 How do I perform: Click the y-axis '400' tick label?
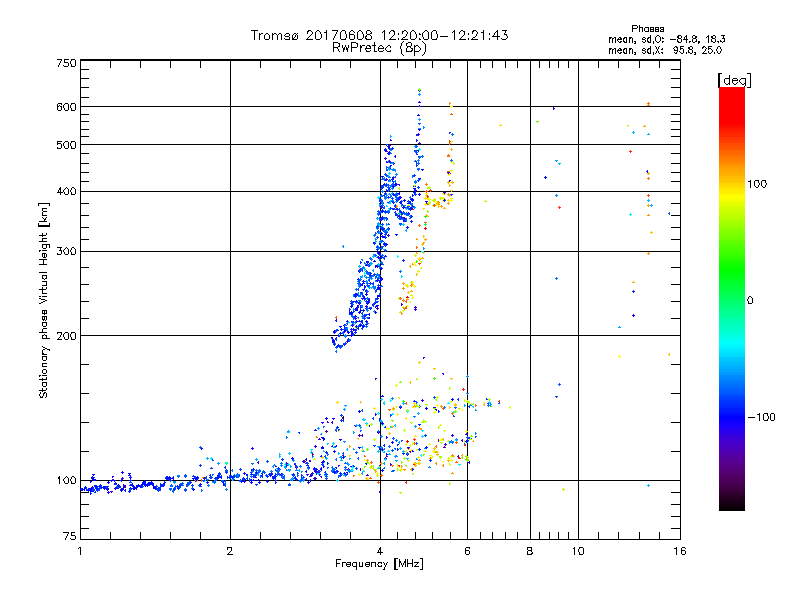67,192
